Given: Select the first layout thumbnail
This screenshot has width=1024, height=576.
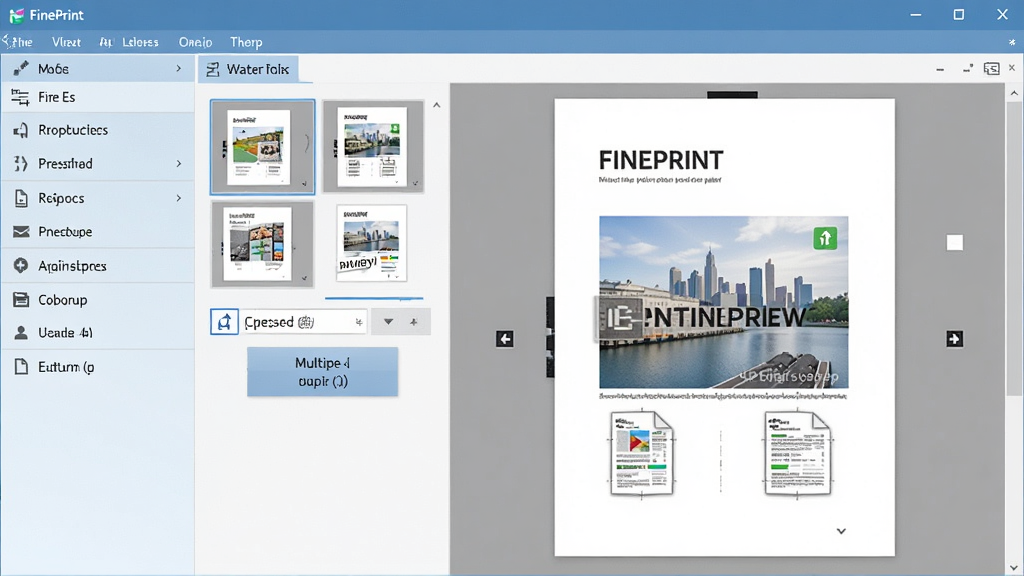Looking at the screenshot, I should click(x=263, y=147).
